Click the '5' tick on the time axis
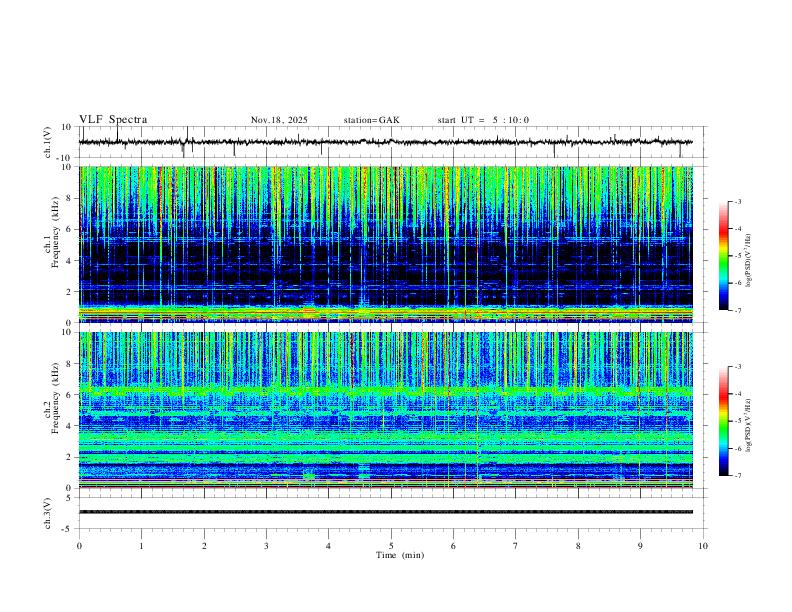 point(391,546)
